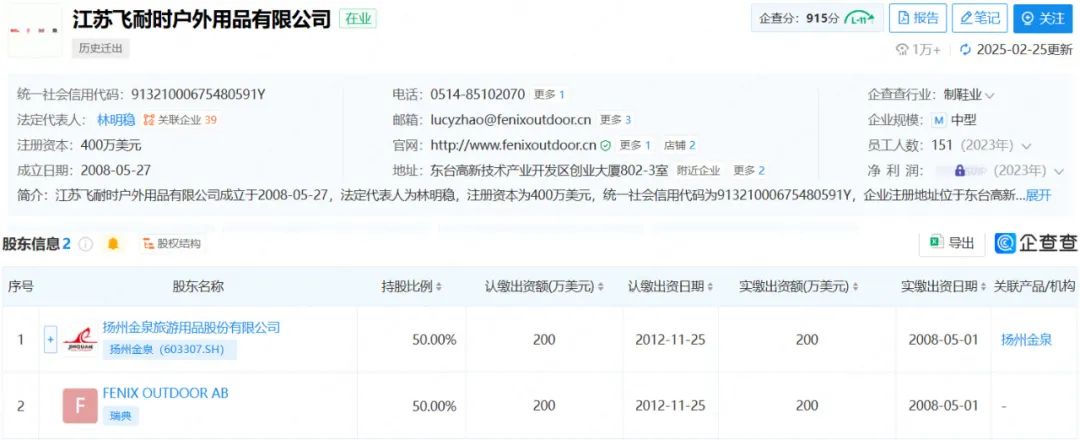Click 2008-05-01 in 扬州金泉 row

(x=943, y=339)
